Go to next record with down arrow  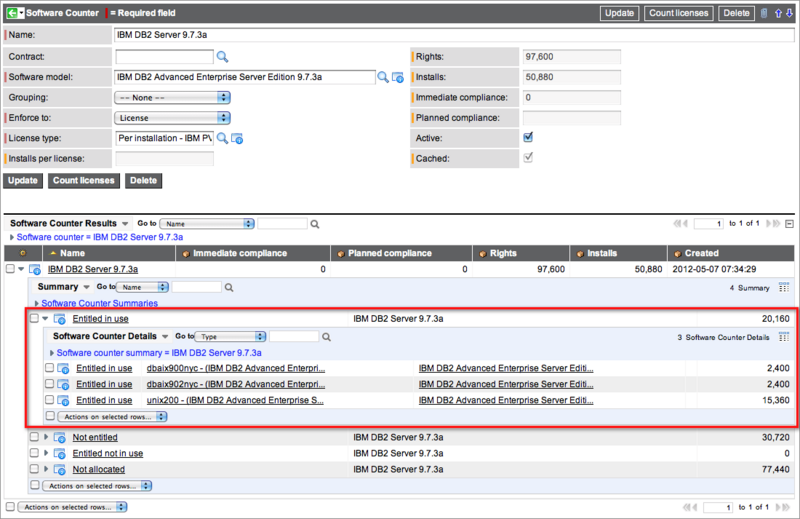(789, 13)
